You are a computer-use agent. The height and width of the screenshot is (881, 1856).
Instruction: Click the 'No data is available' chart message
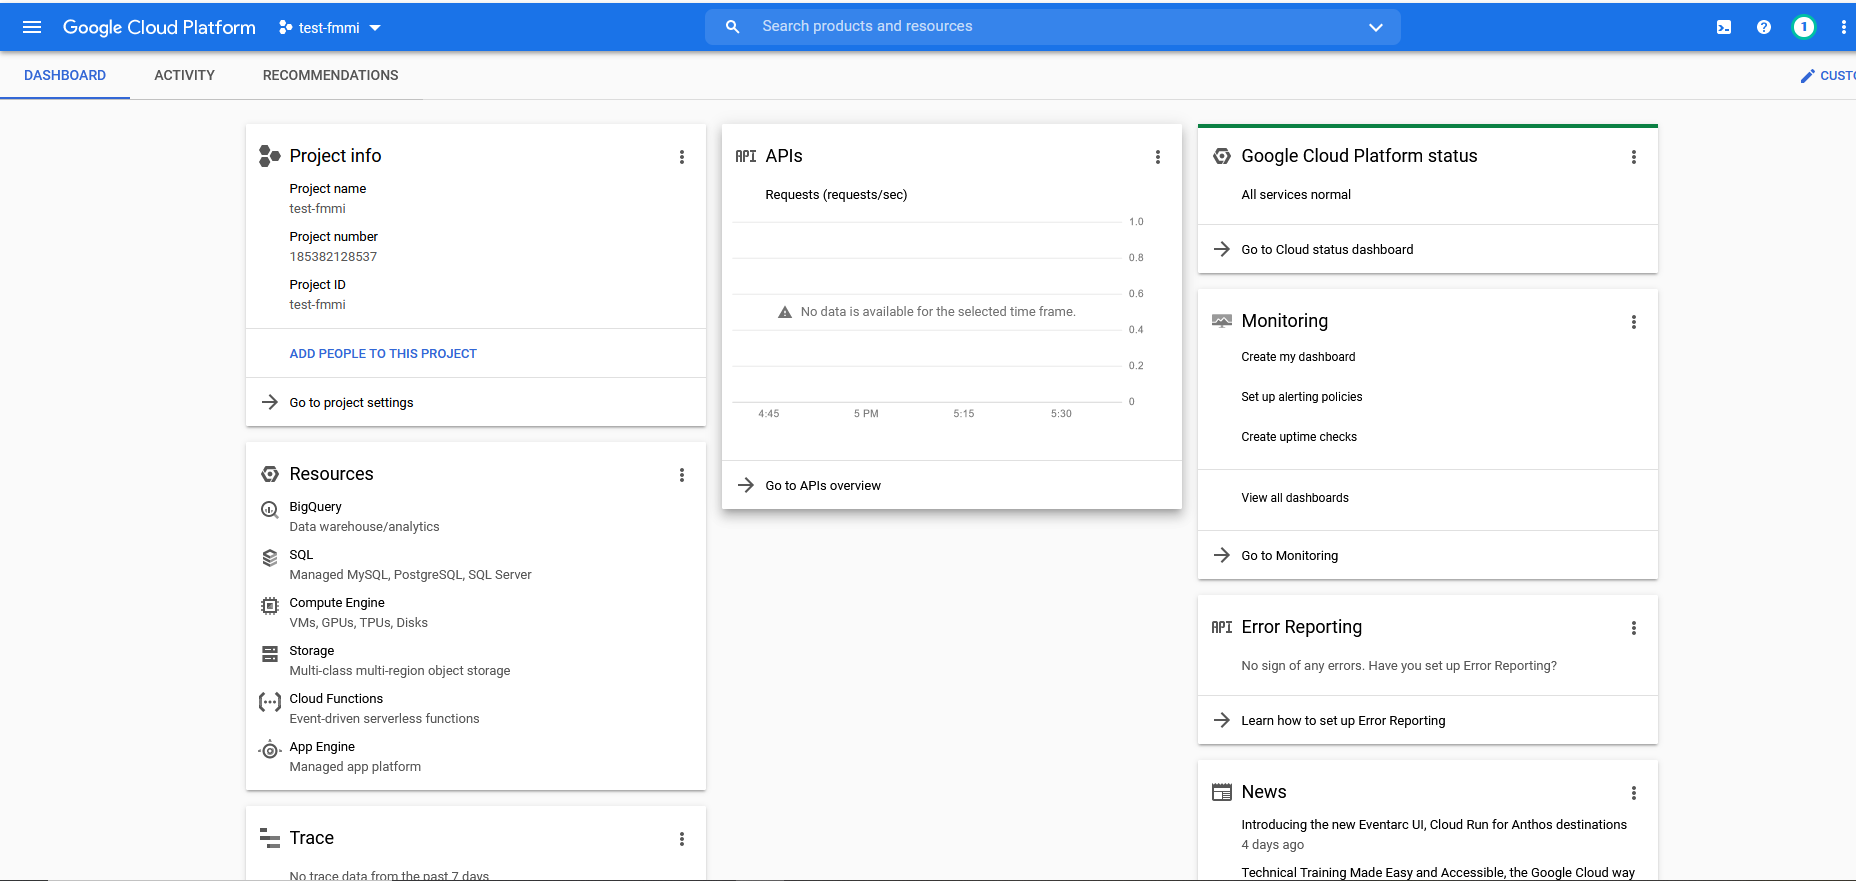pos(938,312)
